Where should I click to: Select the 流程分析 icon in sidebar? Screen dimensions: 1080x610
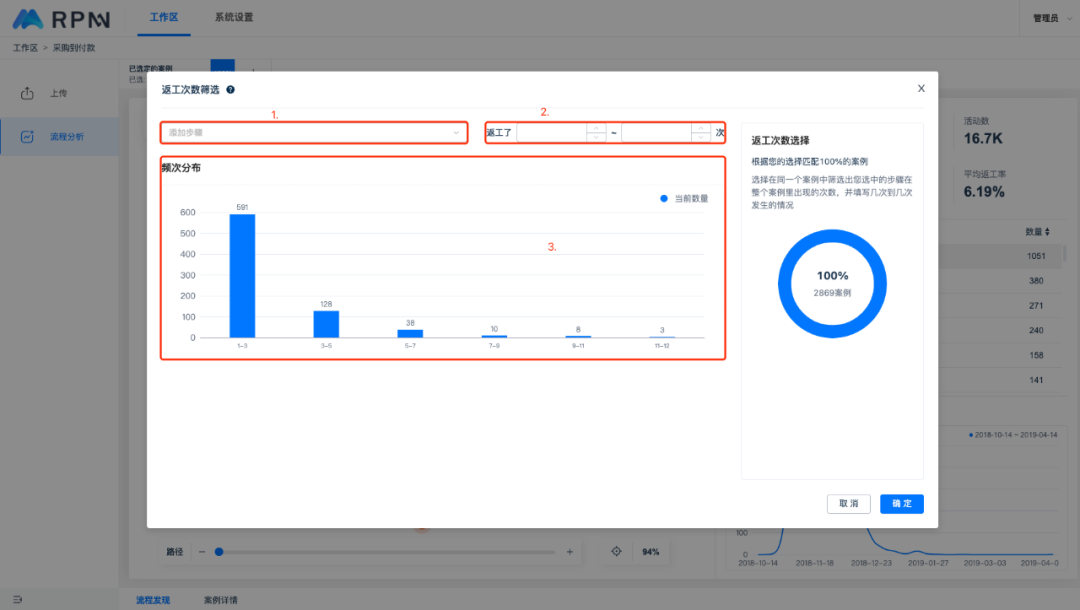coord(28,136)
